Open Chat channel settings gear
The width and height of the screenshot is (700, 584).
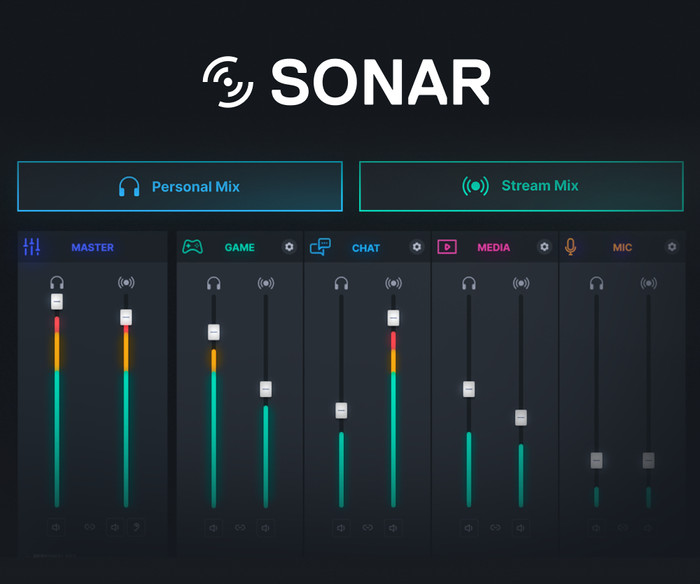tap(417, 247)
